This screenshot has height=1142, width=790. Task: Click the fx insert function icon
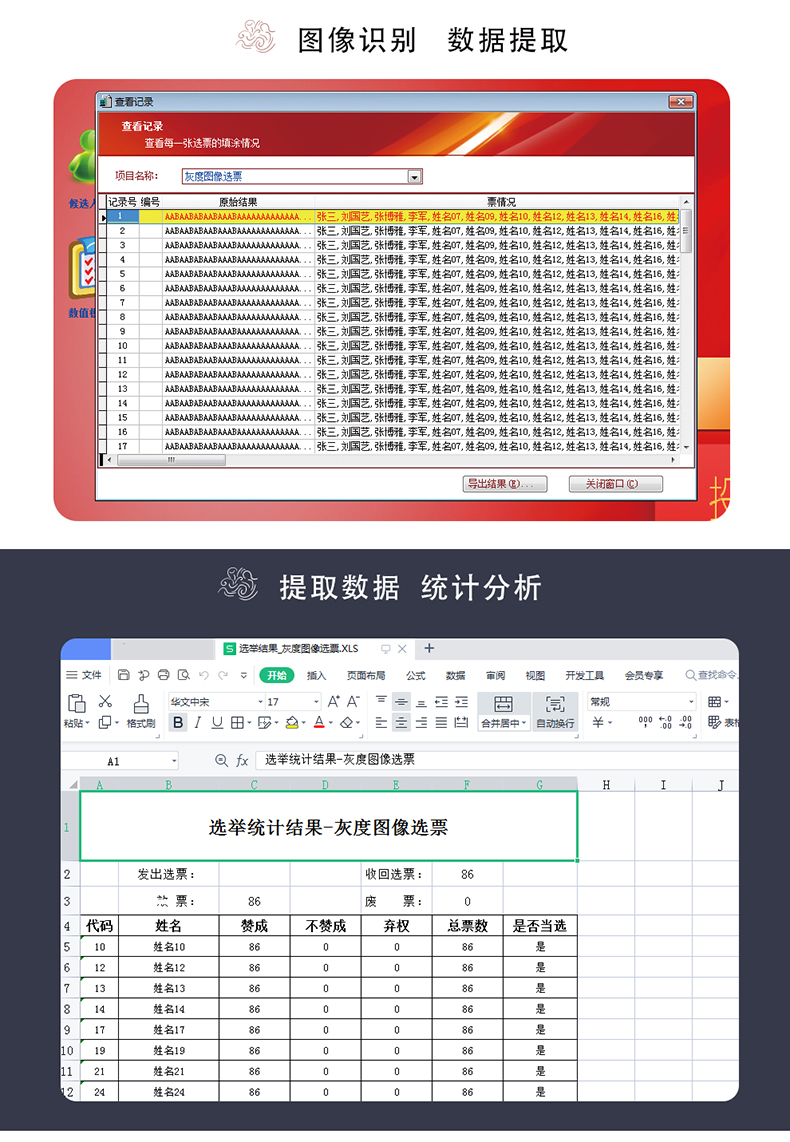coord(242,761)
